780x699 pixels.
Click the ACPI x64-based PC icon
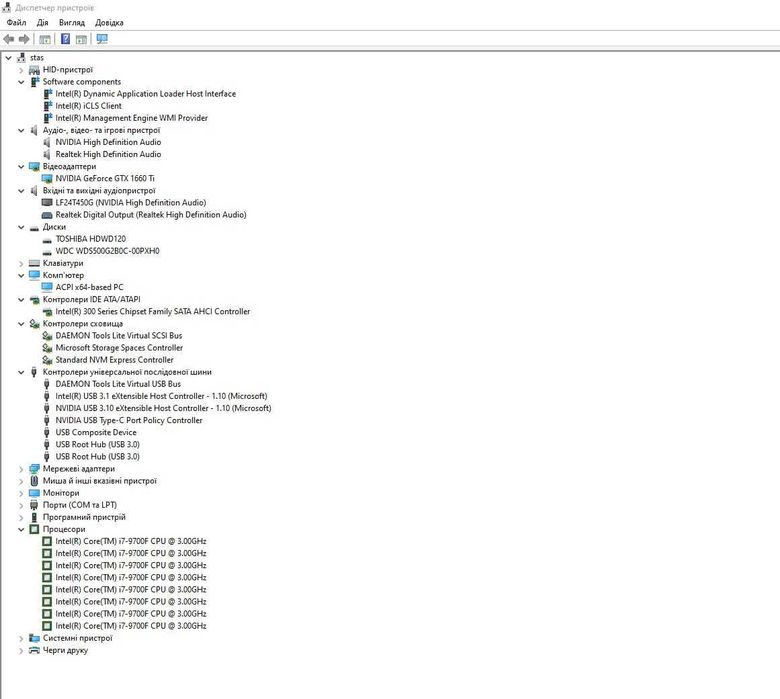tap(47, 288)
